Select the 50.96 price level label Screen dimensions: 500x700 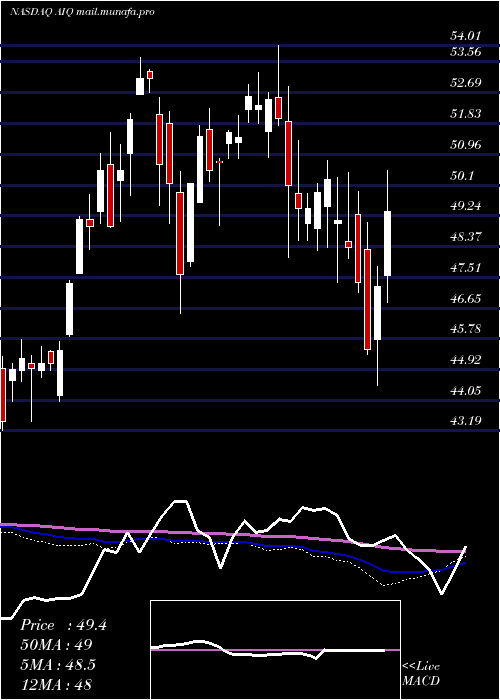pos(466,145)
